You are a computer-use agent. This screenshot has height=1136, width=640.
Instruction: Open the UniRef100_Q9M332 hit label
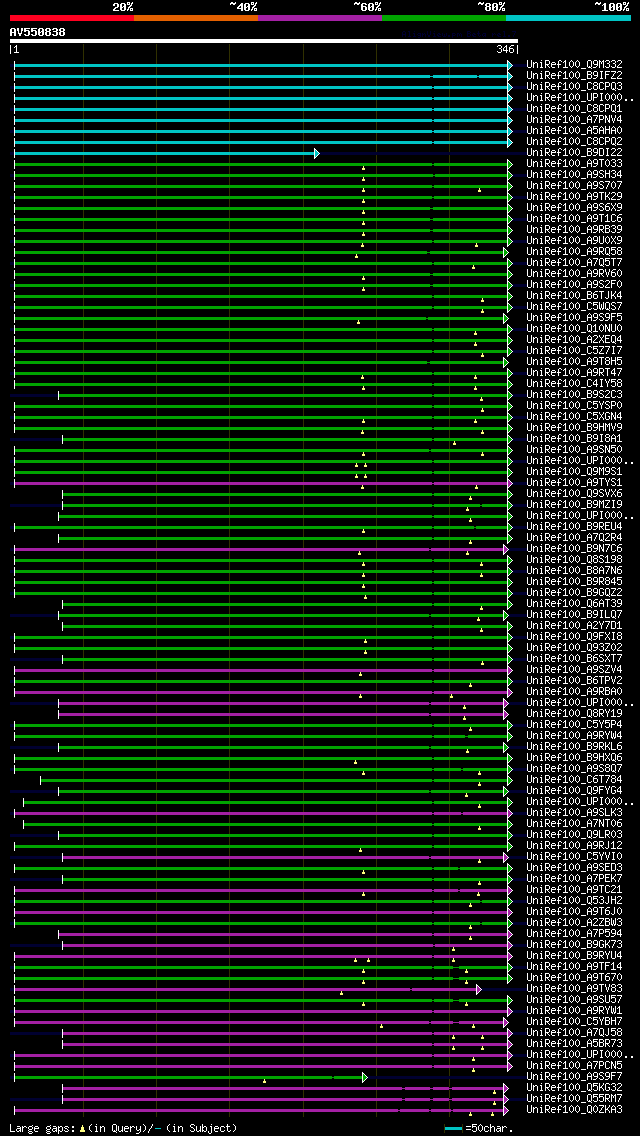(575, 64)
